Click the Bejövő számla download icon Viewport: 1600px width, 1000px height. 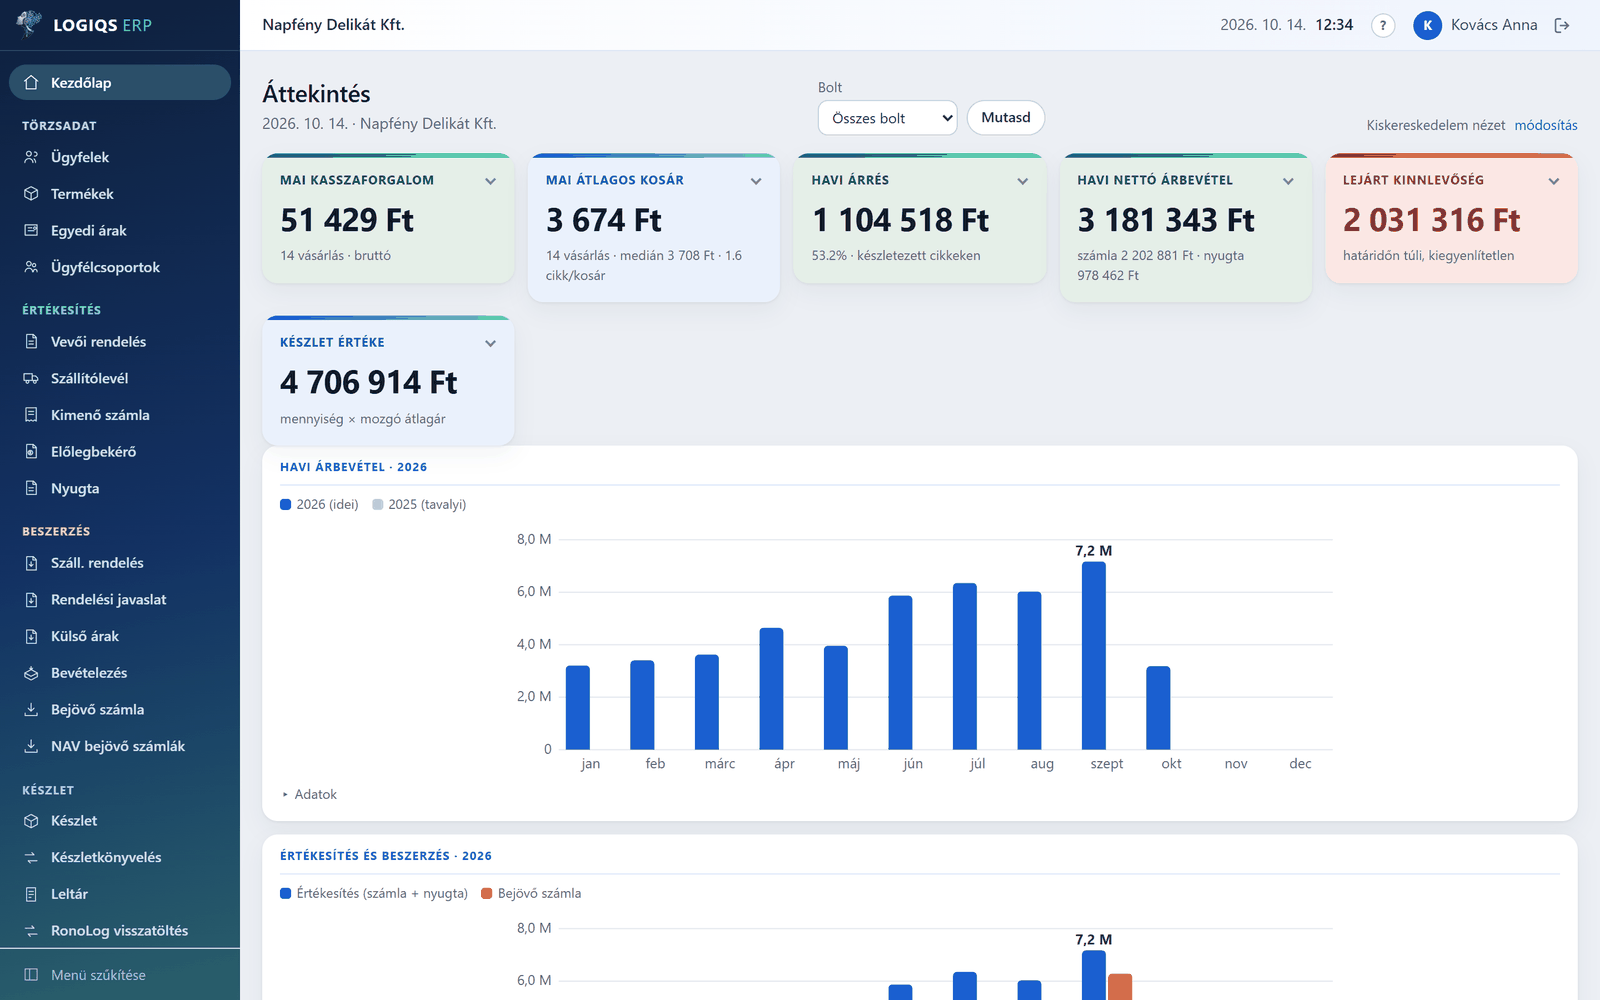(31, 709)
